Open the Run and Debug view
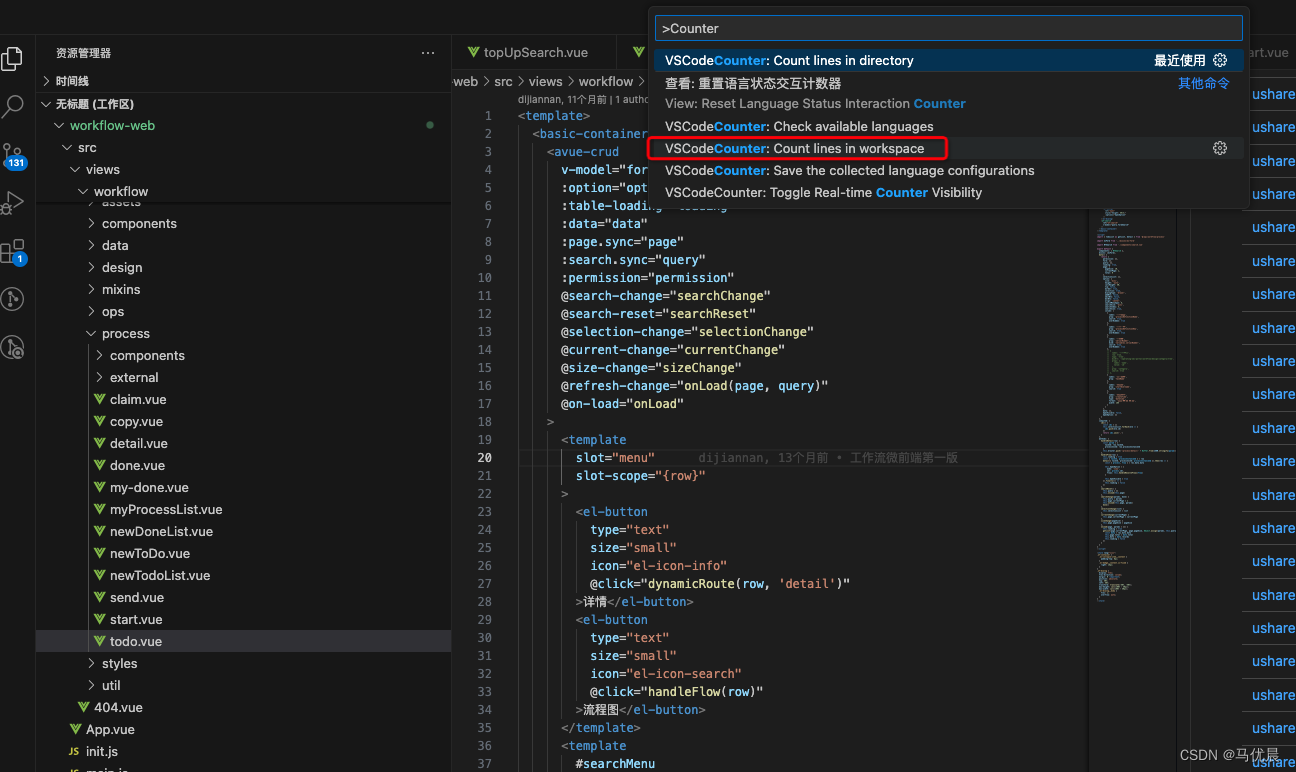The image size is (1296, 772). point(13,202)
